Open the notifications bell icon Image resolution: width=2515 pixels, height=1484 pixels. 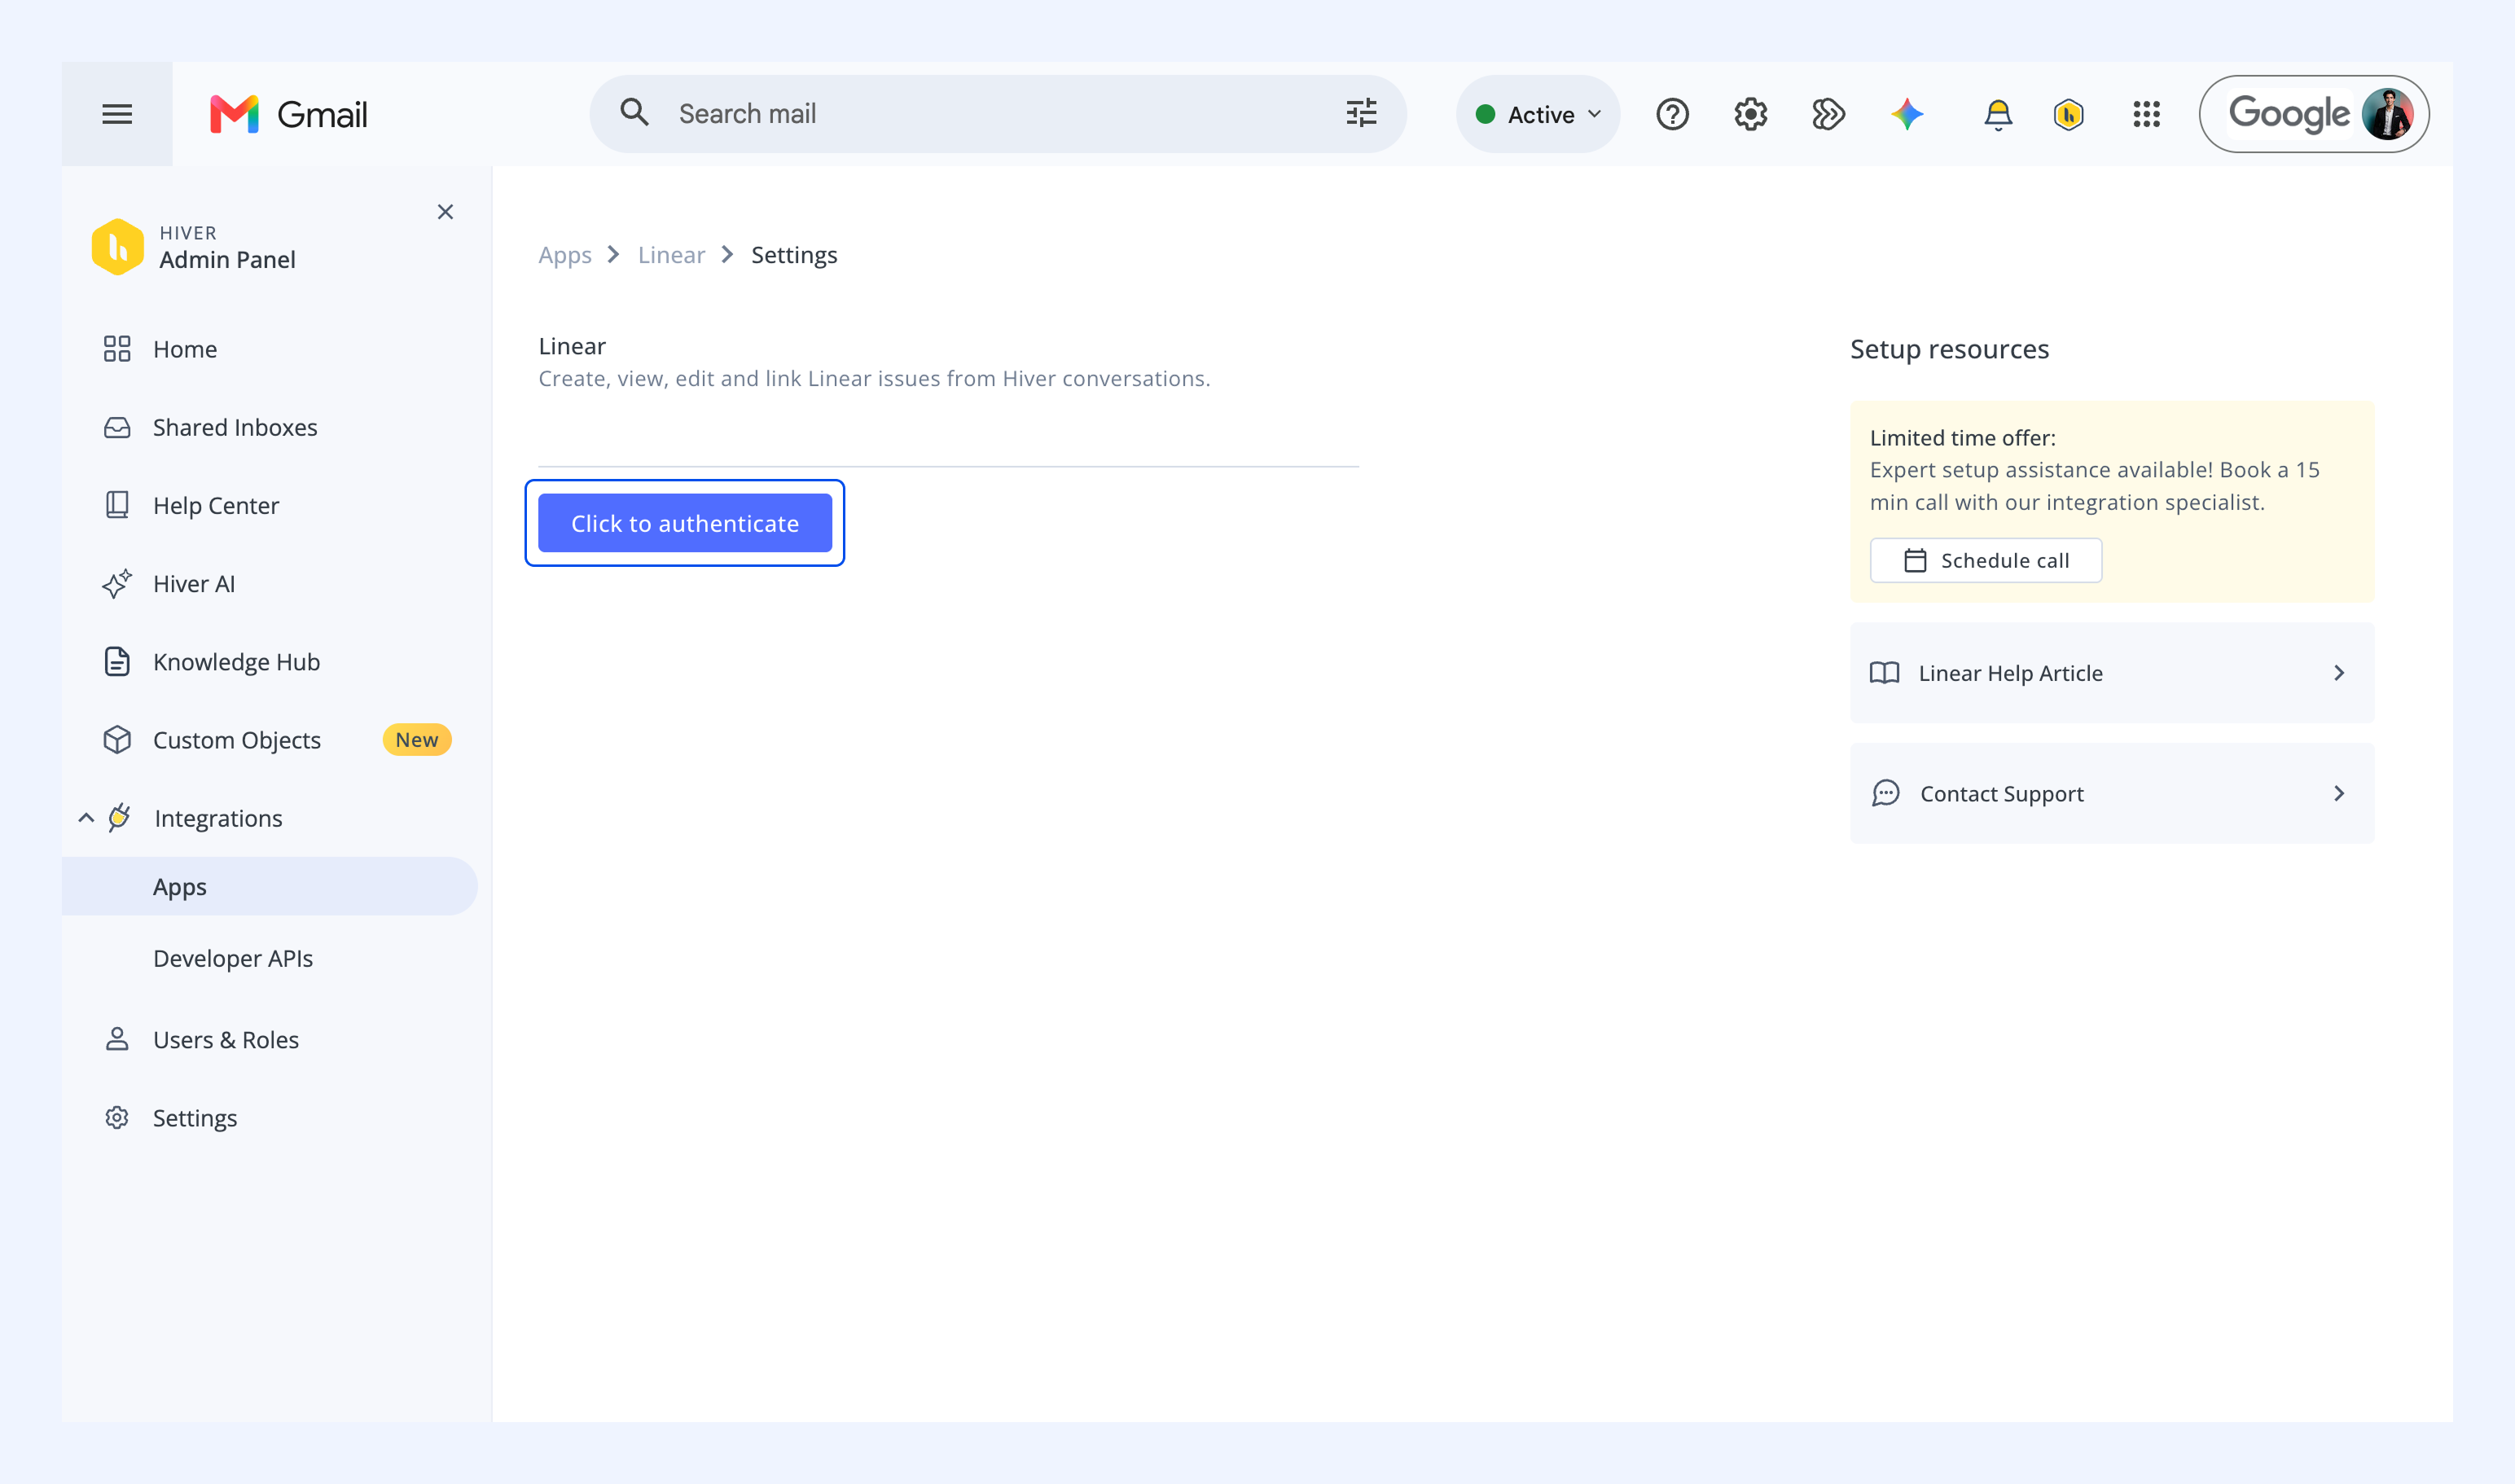[x=1997, y=114]
